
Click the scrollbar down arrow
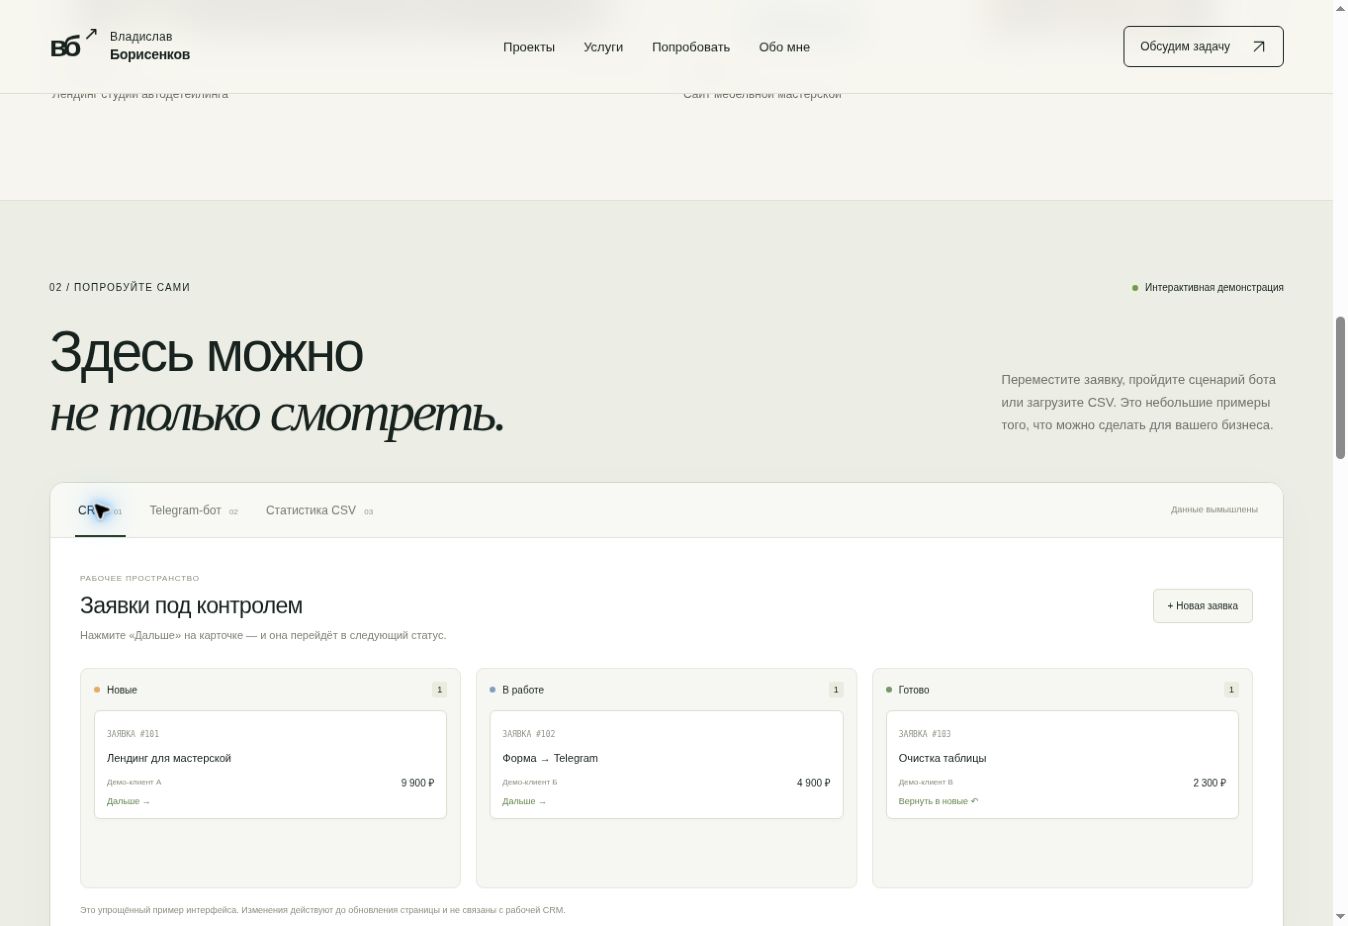1340,917
